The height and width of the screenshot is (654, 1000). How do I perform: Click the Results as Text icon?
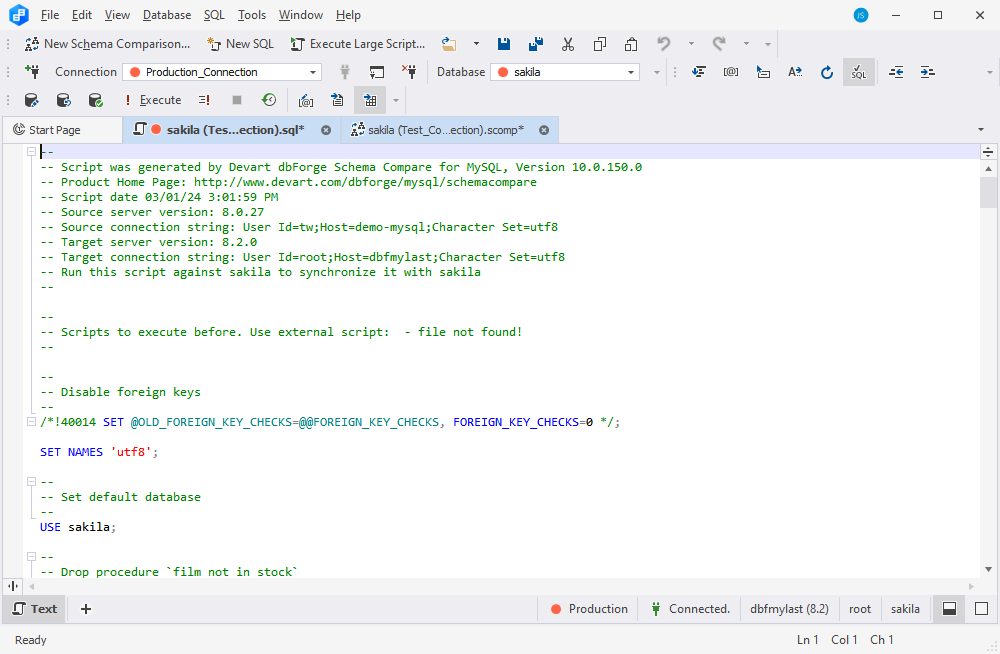(x=337, y=100)
